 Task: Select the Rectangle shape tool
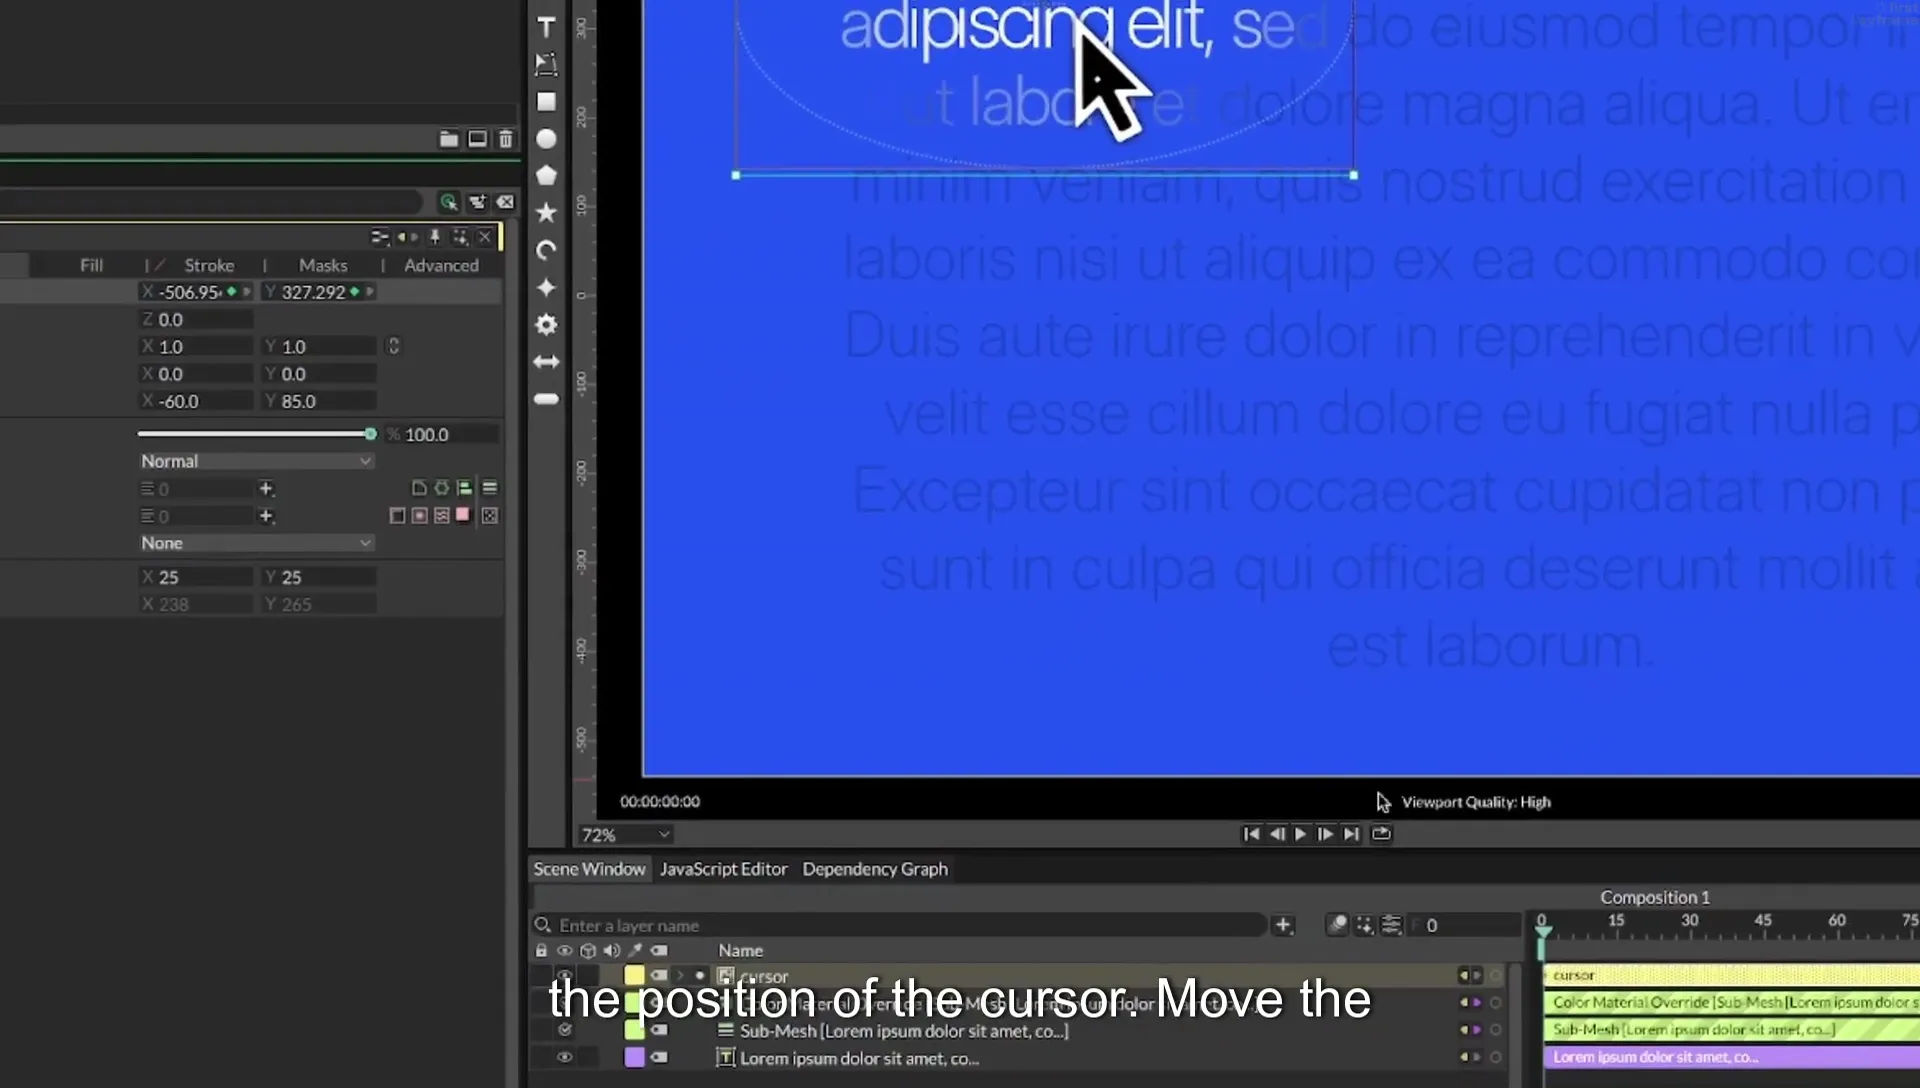coord(546,102)
